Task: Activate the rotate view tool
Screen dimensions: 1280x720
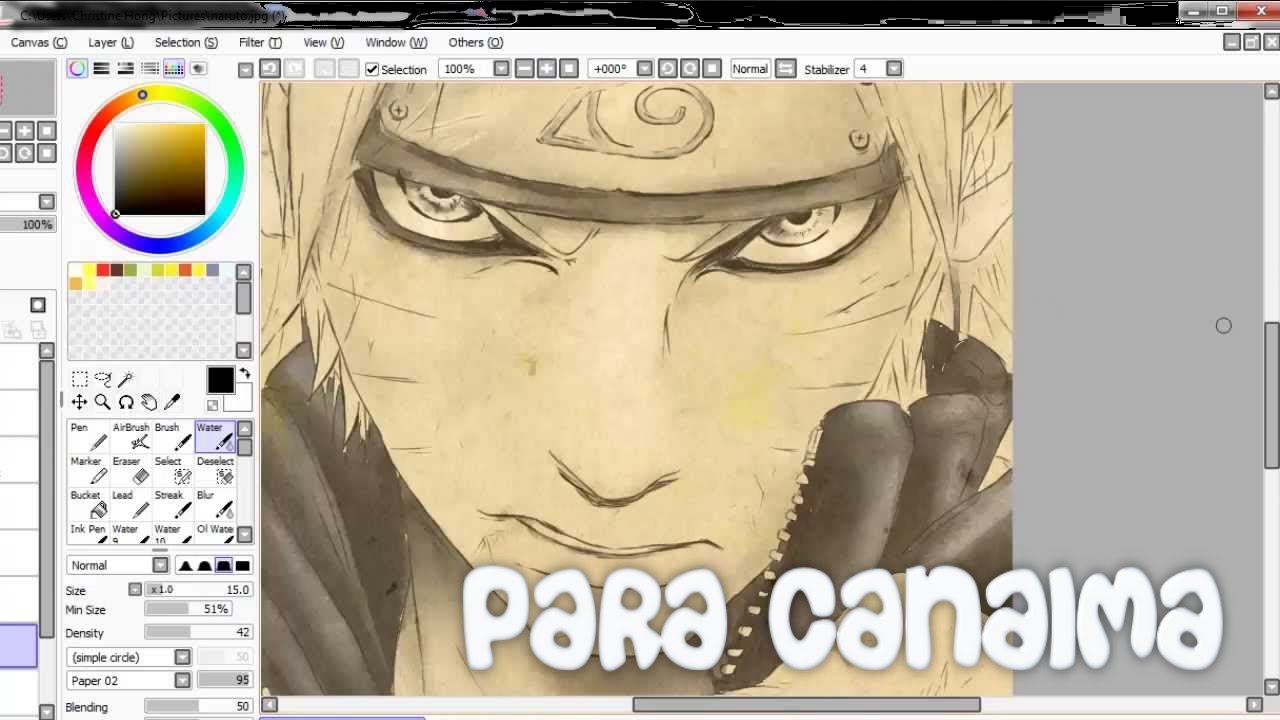Action: [x=126, y=402]
